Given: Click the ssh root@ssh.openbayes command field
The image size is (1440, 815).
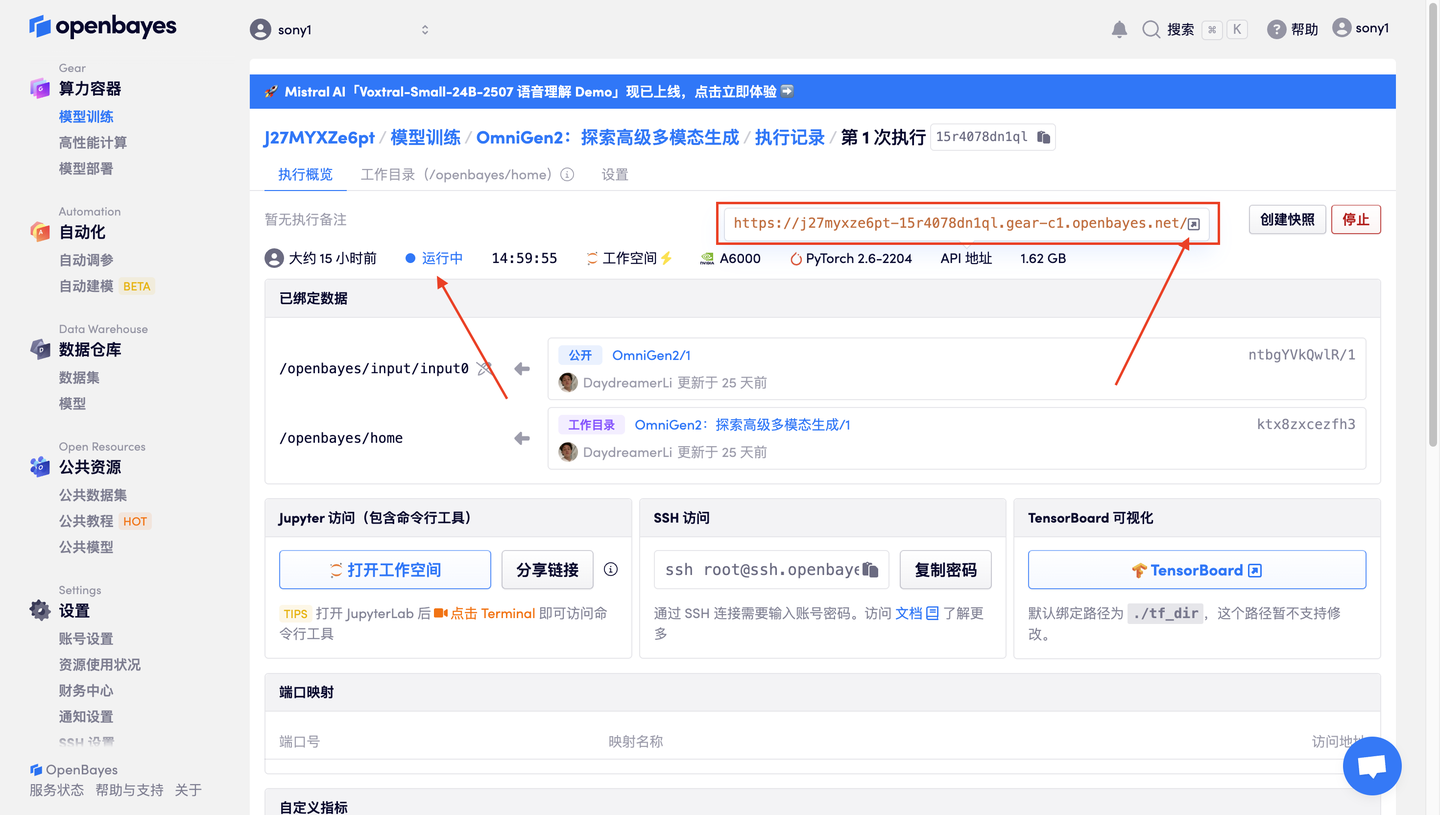Looking at the screenshot, I should [x=771, y=570].
